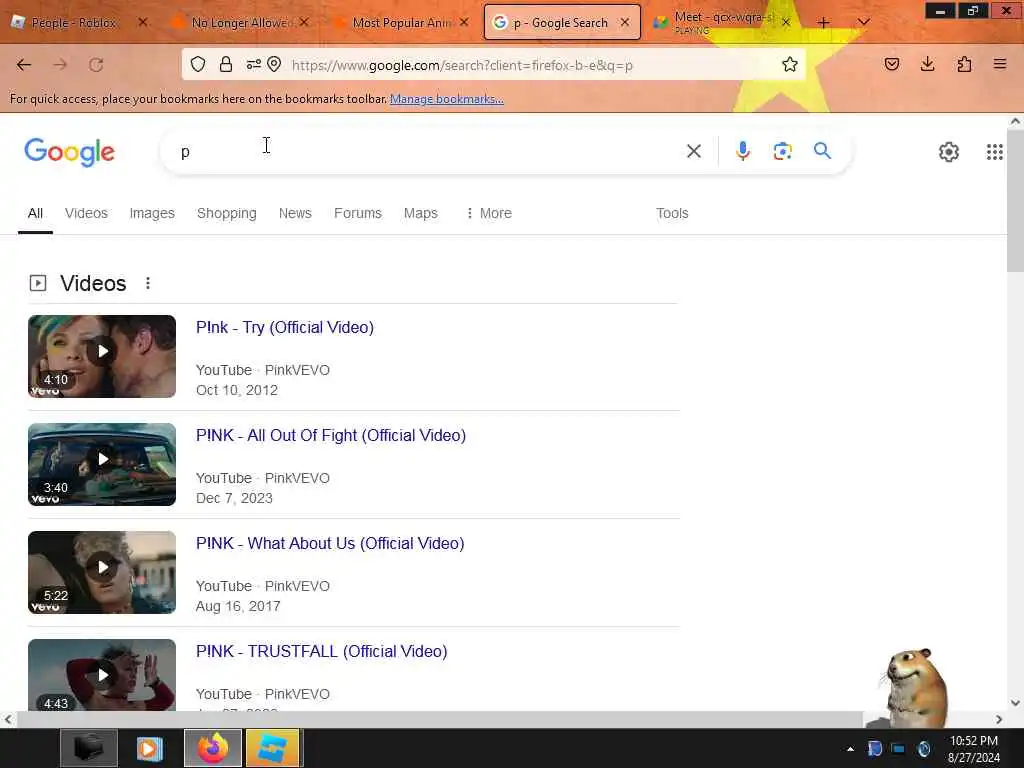The image size is (1024, 768).
Task: Click the horizontal page scrollbar
Action: pyautogui.click(x=440, y=719)
